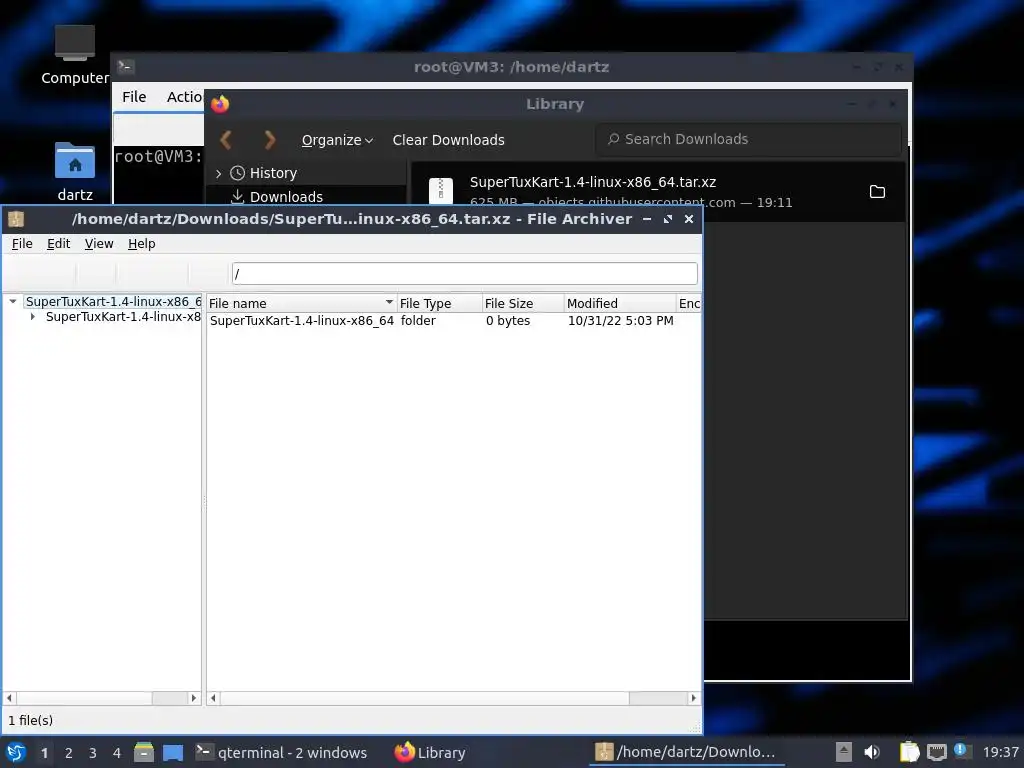Switch to virtual desktop 4
Screen dimensions: 1024x768
[117, 753]
